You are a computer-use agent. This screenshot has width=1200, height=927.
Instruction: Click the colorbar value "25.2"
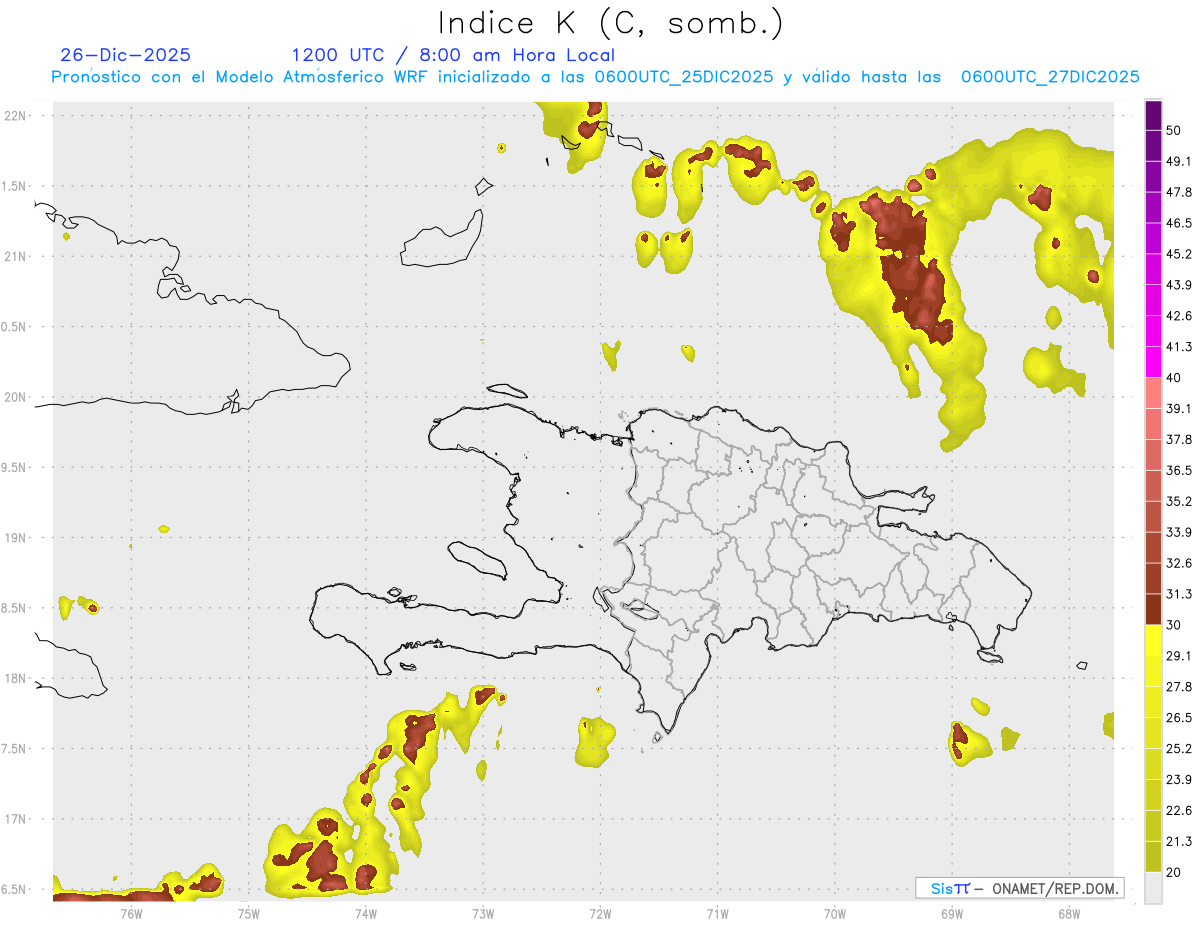[x=1179, y=749]
